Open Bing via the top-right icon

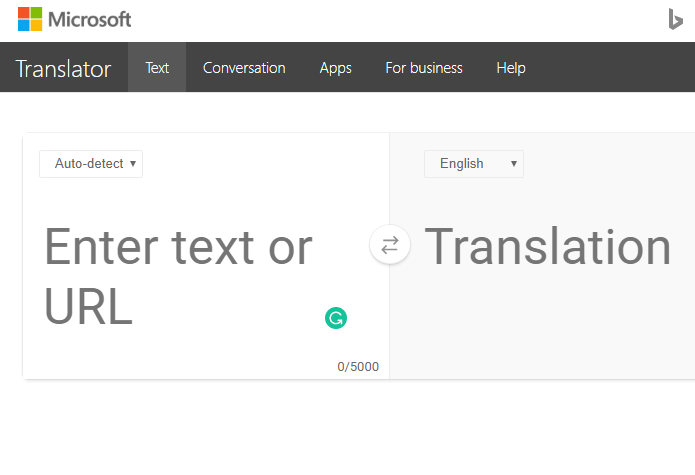675,19
